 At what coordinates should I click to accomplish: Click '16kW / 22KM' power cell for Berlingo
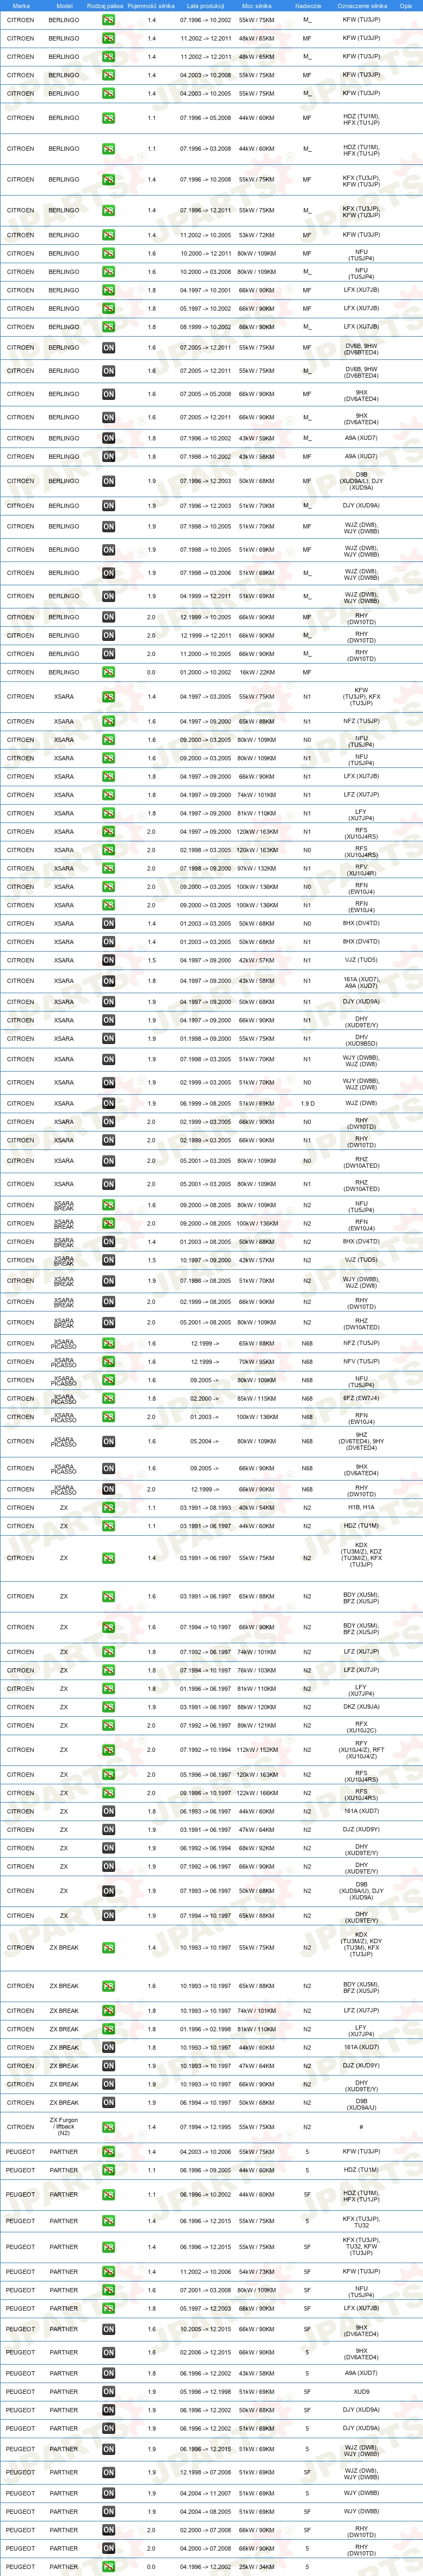256,672
